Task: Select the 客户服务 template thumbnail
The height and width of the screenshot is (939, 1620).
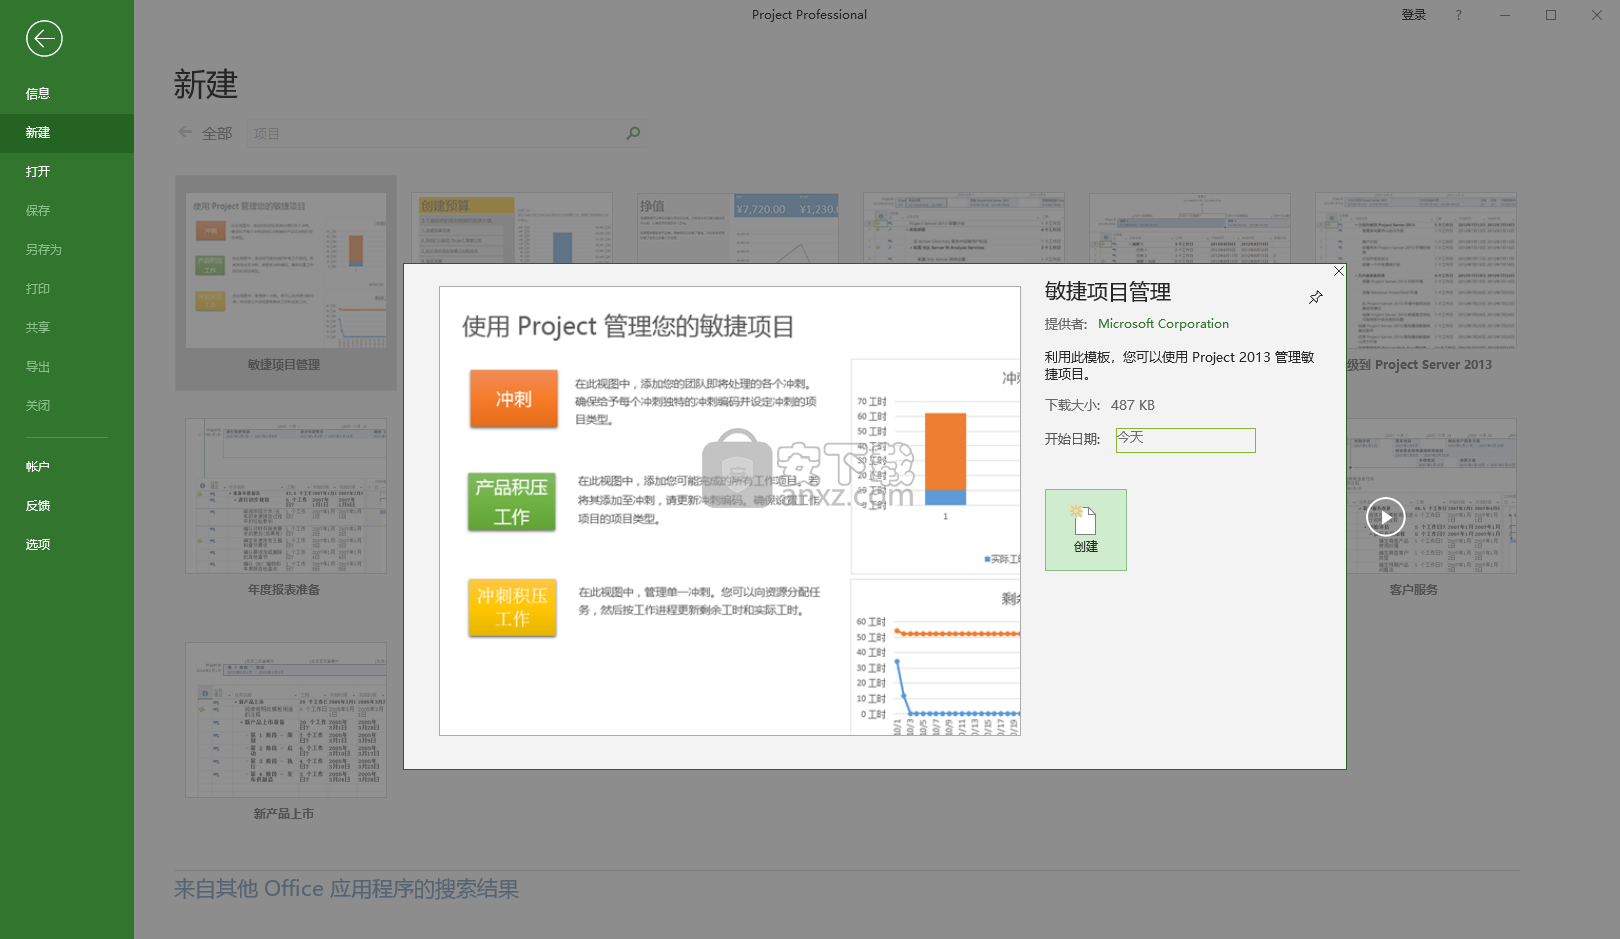Action: [x=1431, y=496]
